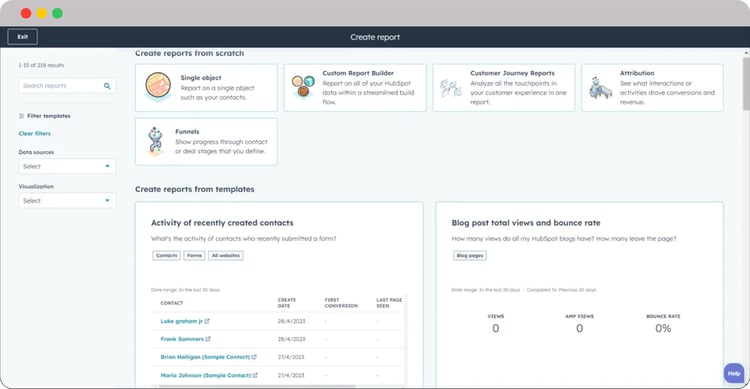
Task: Open Blog post total views template card
Action: pyautogui.click(x=579, y=294)
